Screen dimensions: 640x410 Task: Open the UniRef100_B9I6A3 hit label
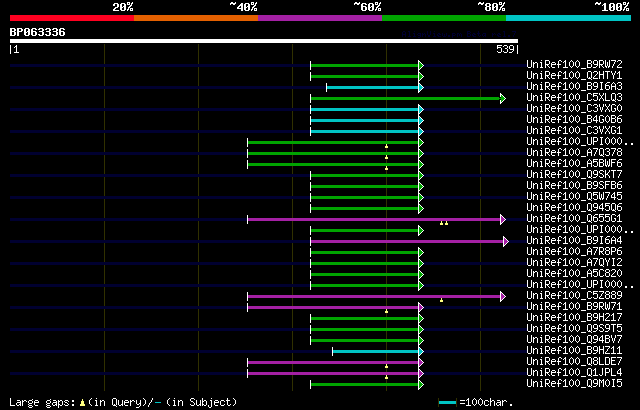(574, 86)
